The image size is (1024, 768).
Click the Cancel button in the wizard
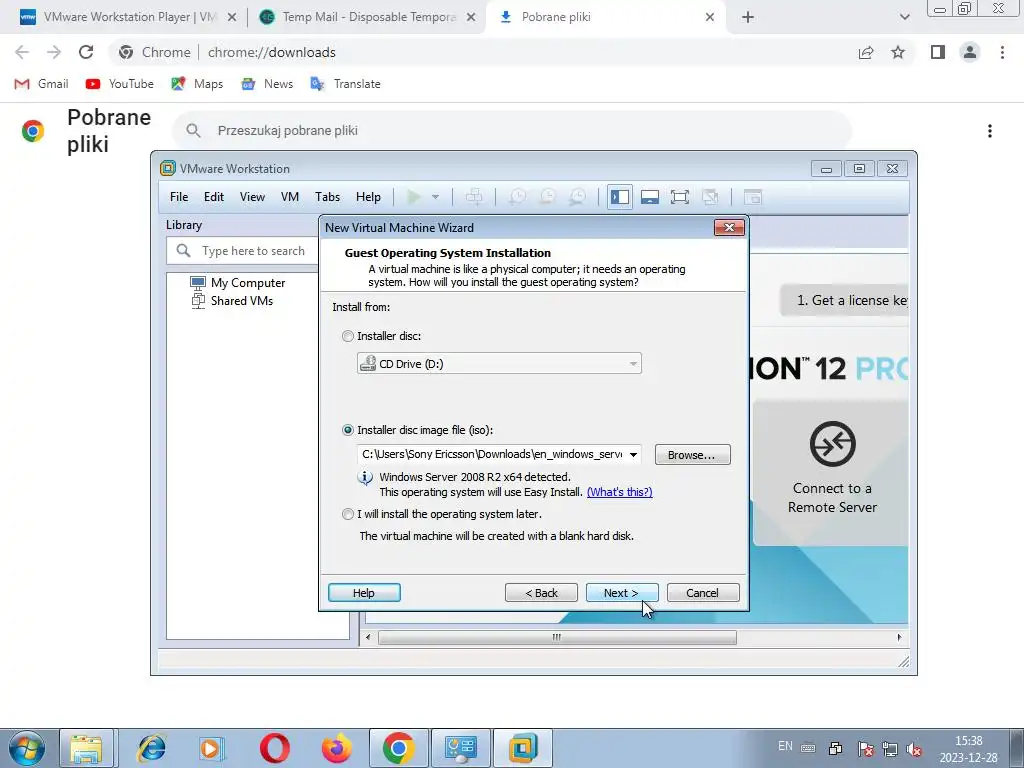click(703, 593)
